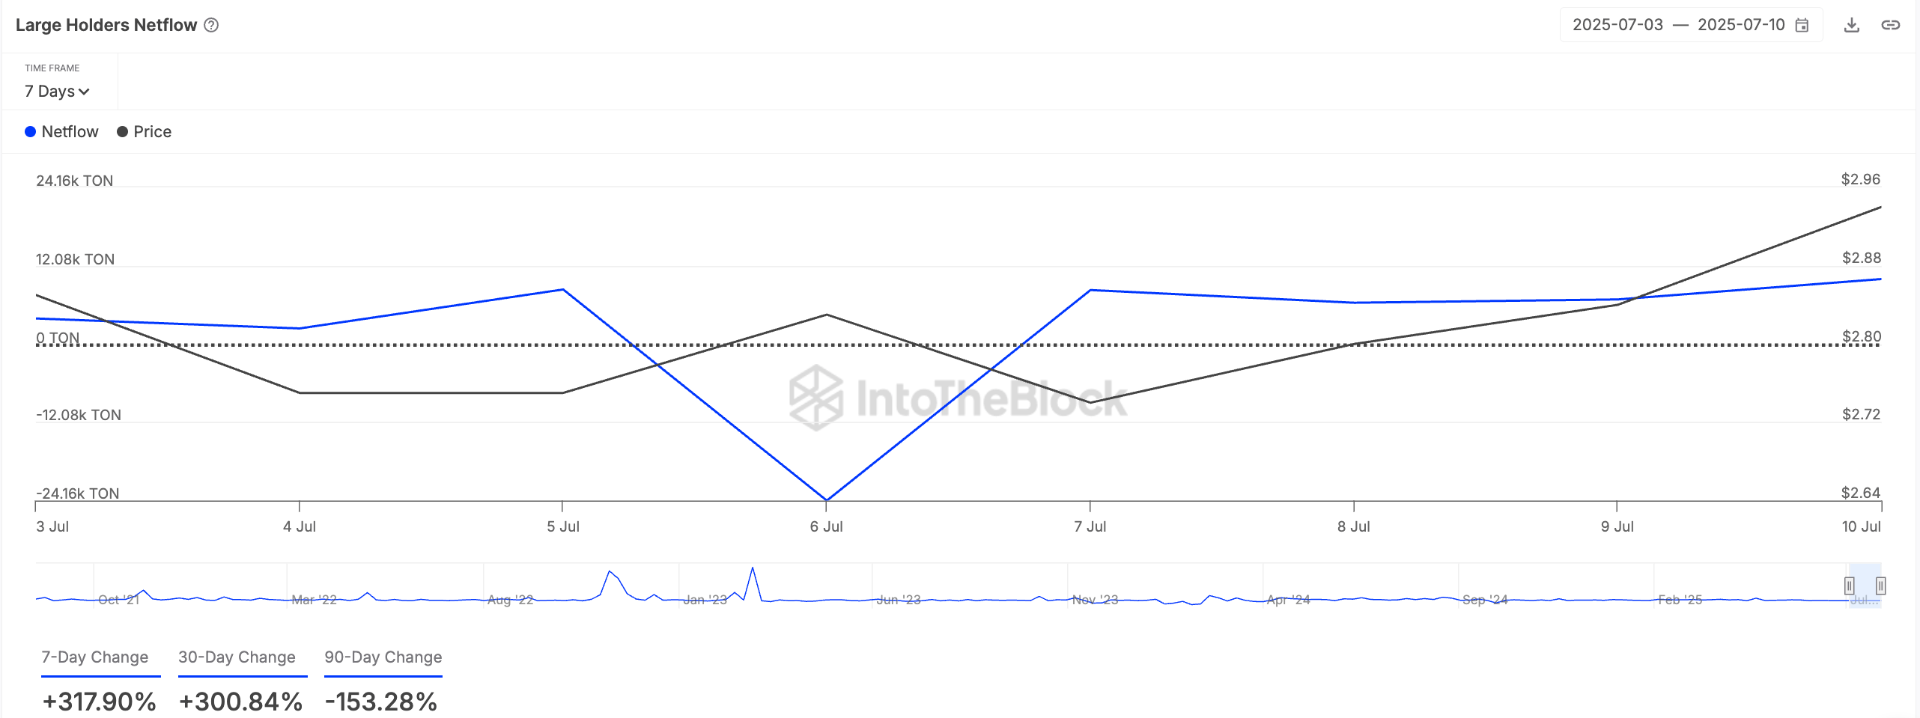Click the IntoTheBlock watermark logo
This screenshot has height=718, width=1920.
click(816, 397)
